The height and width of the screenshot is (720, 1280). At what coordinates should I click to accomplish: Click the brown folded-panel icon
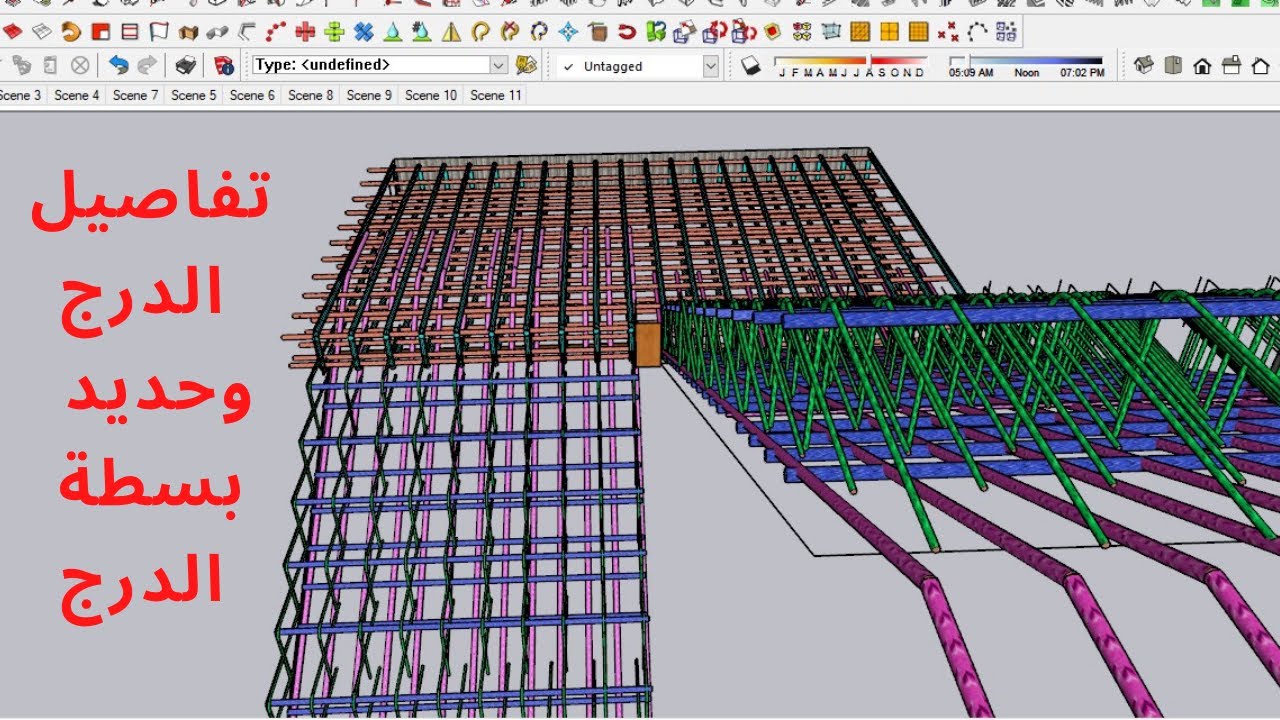tap(188, 32)
